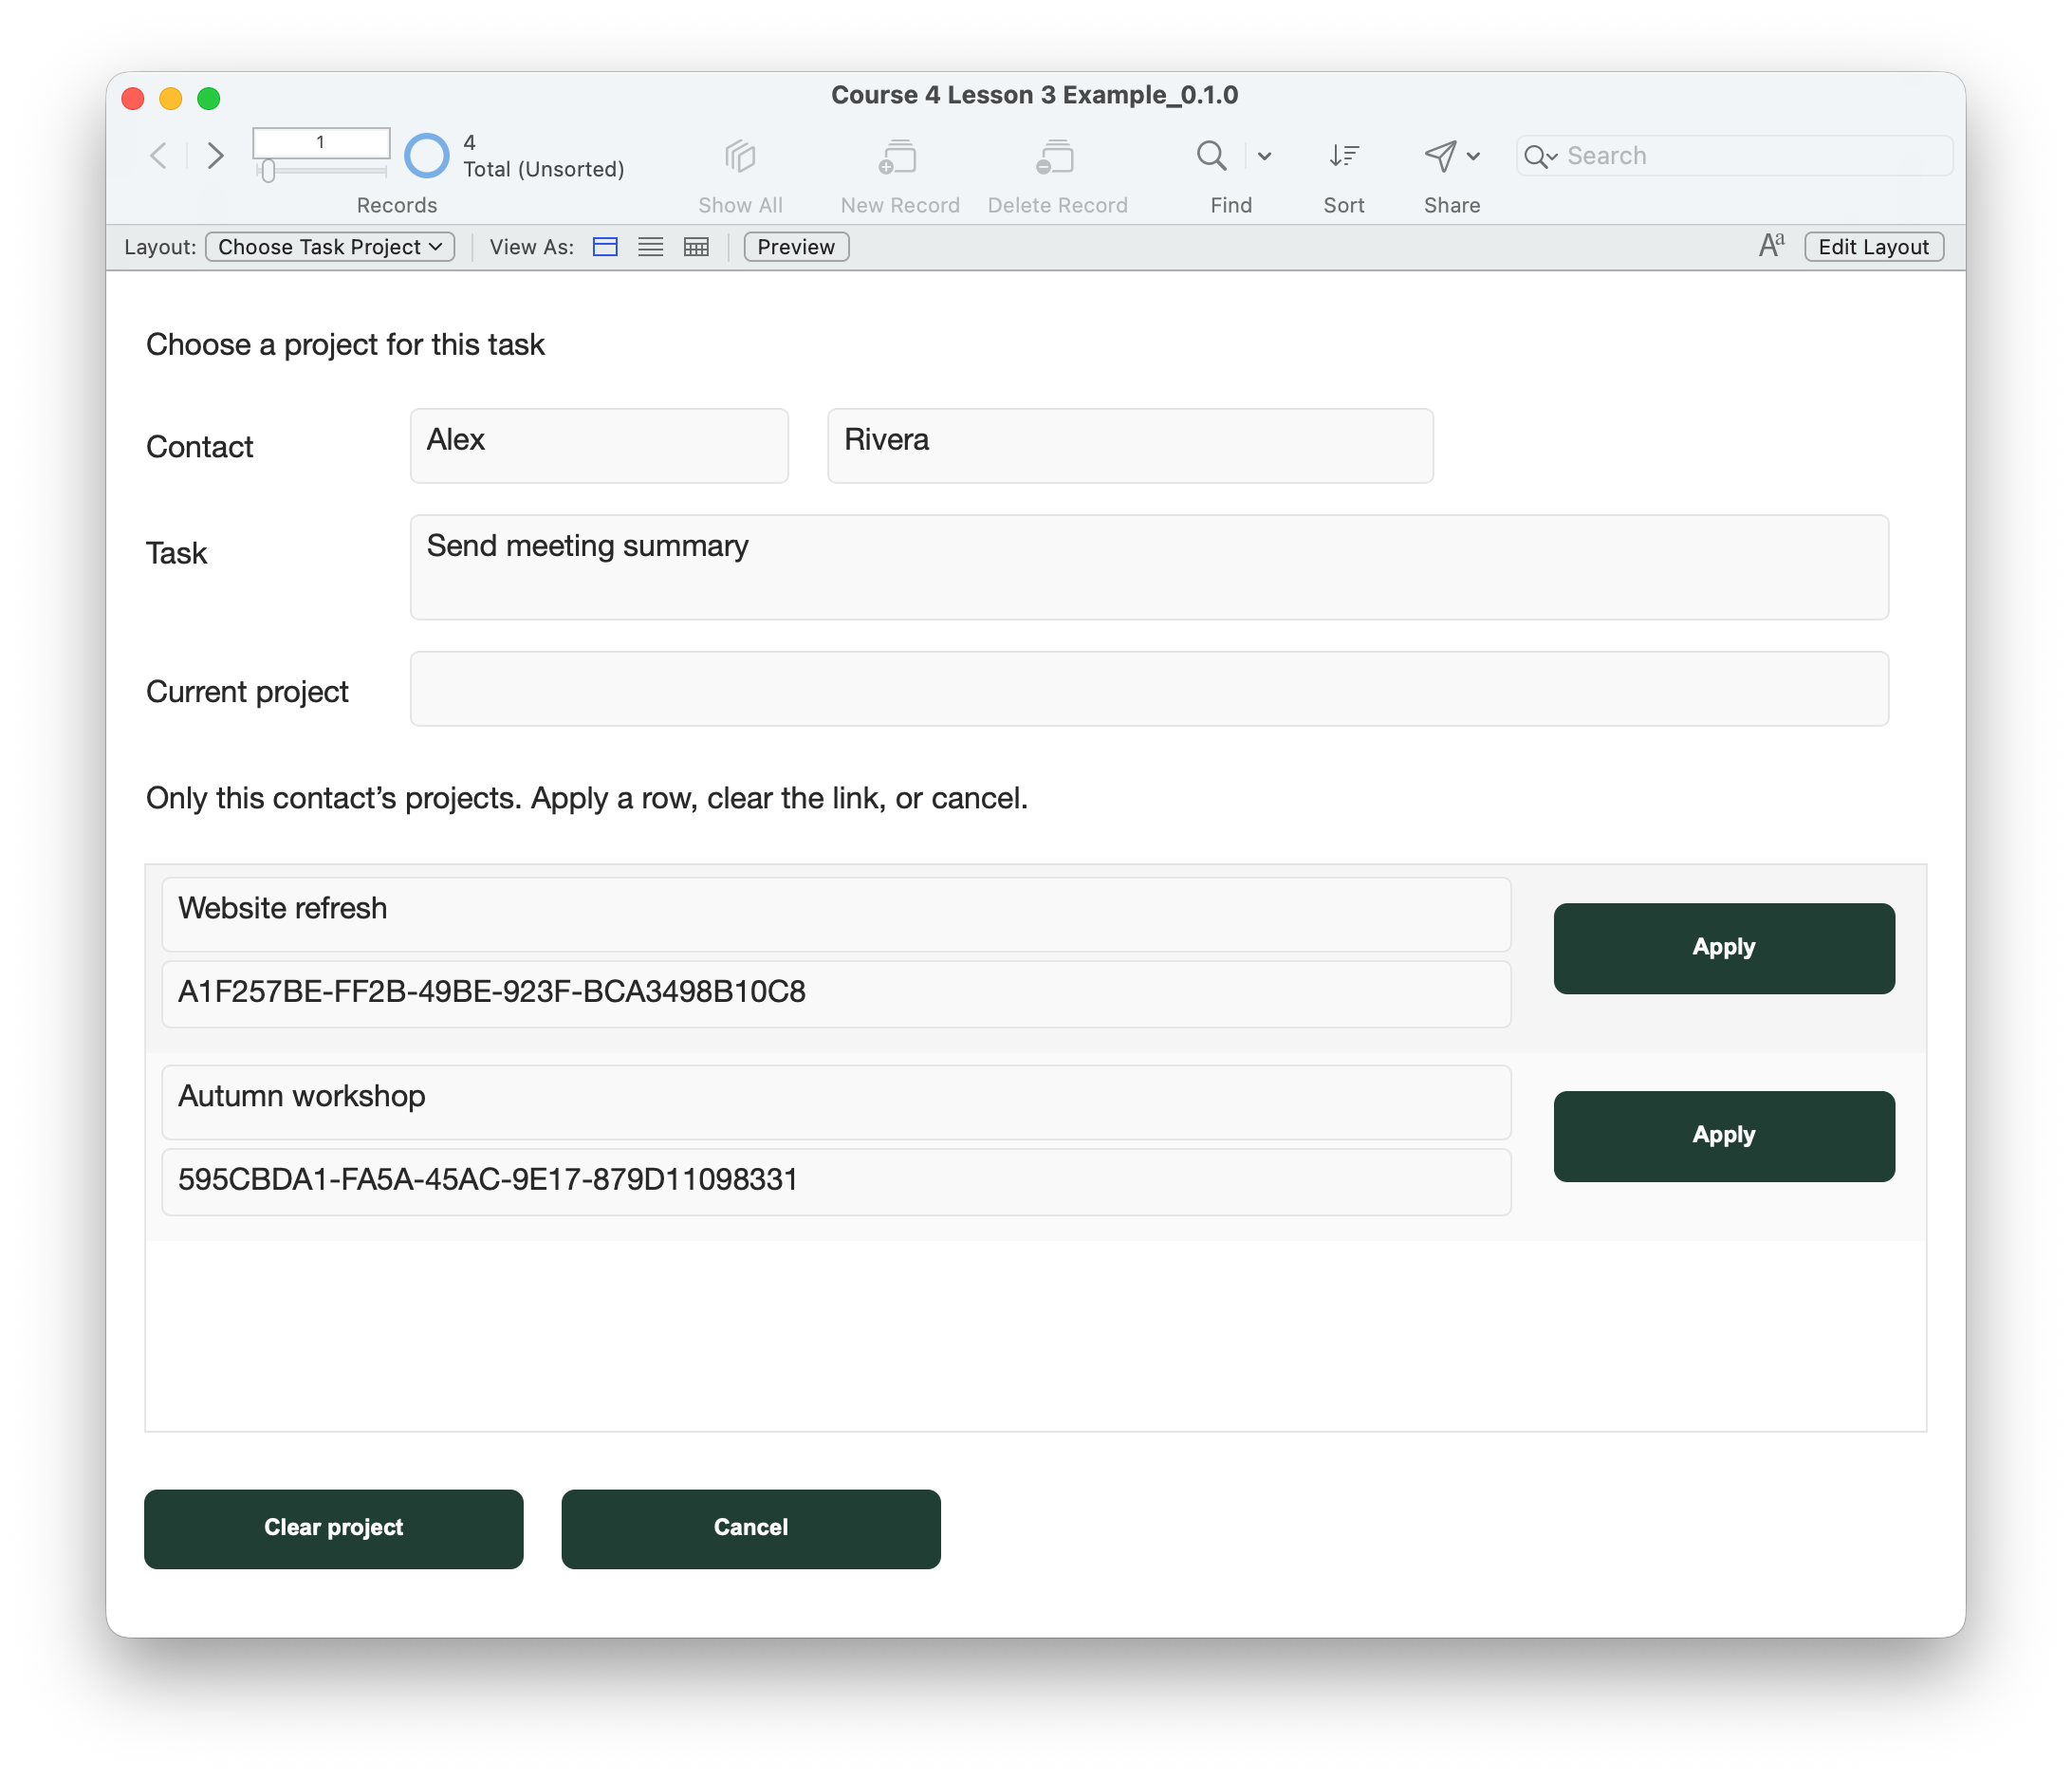2072x1778 pixels.
Task: Switch to Table view
Action: (696, 247)
